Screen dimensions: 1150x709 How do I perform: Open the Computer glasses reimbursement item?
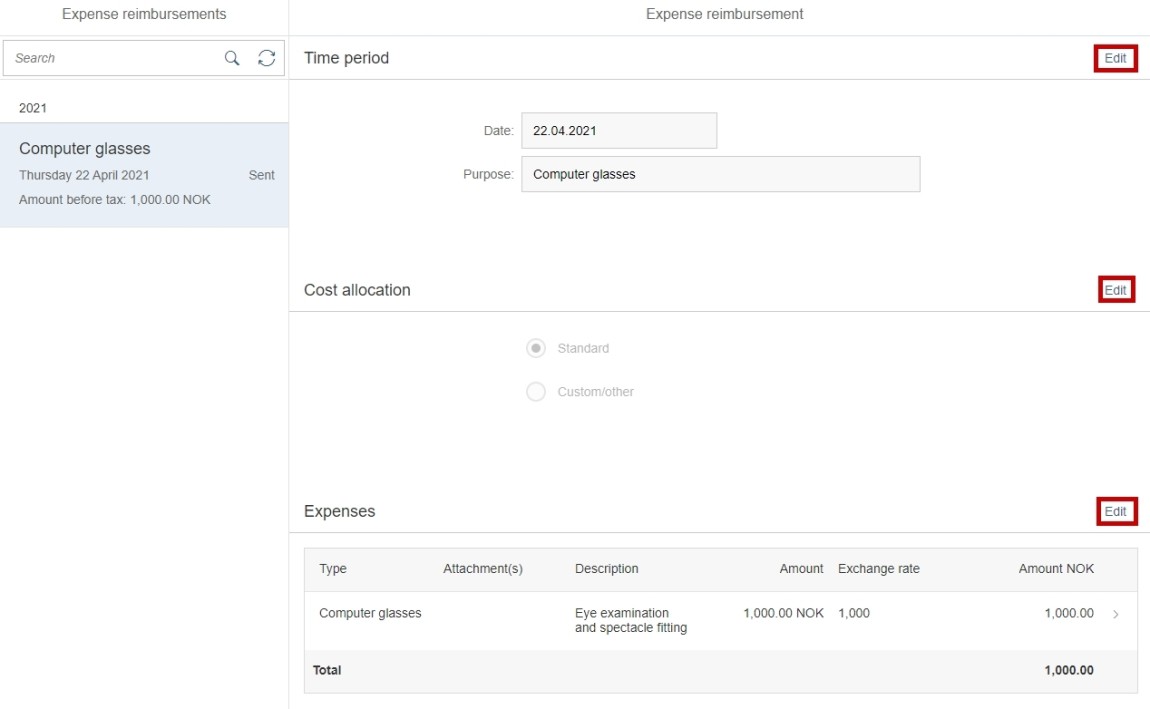pos(144,175)
